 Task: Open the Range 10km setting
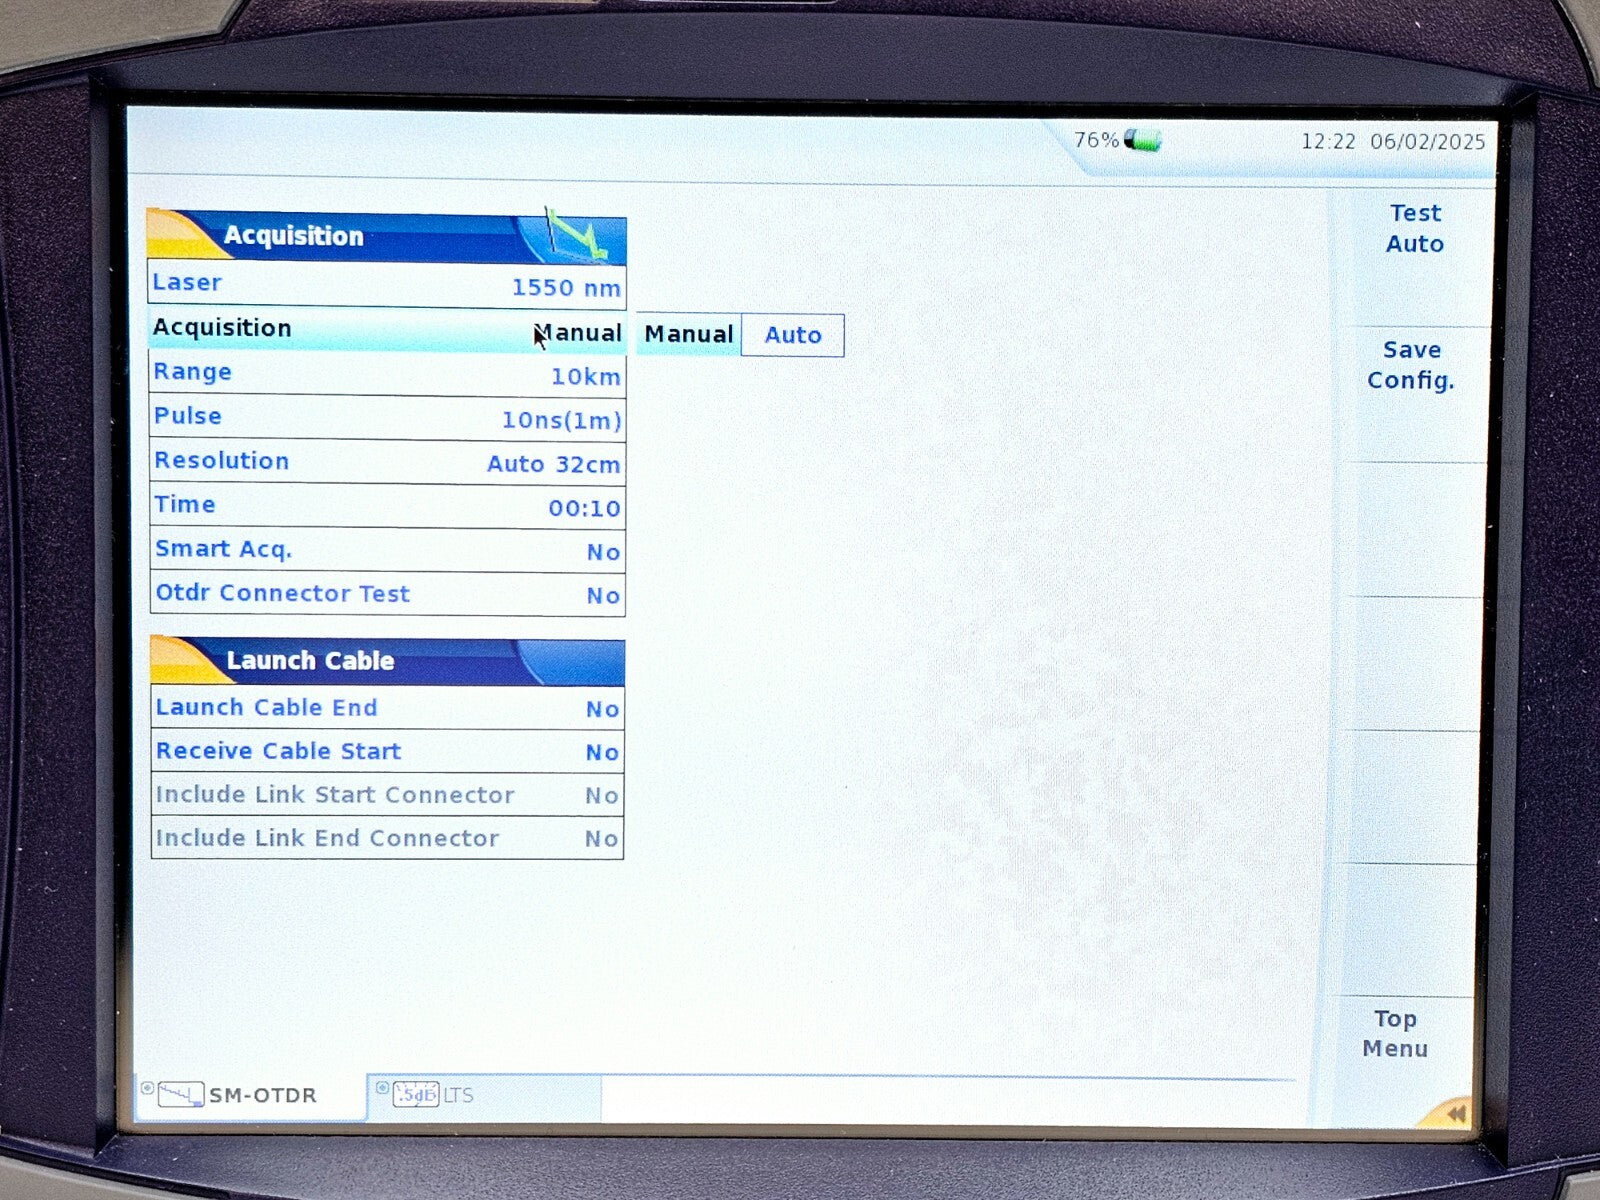coord(387,374)
